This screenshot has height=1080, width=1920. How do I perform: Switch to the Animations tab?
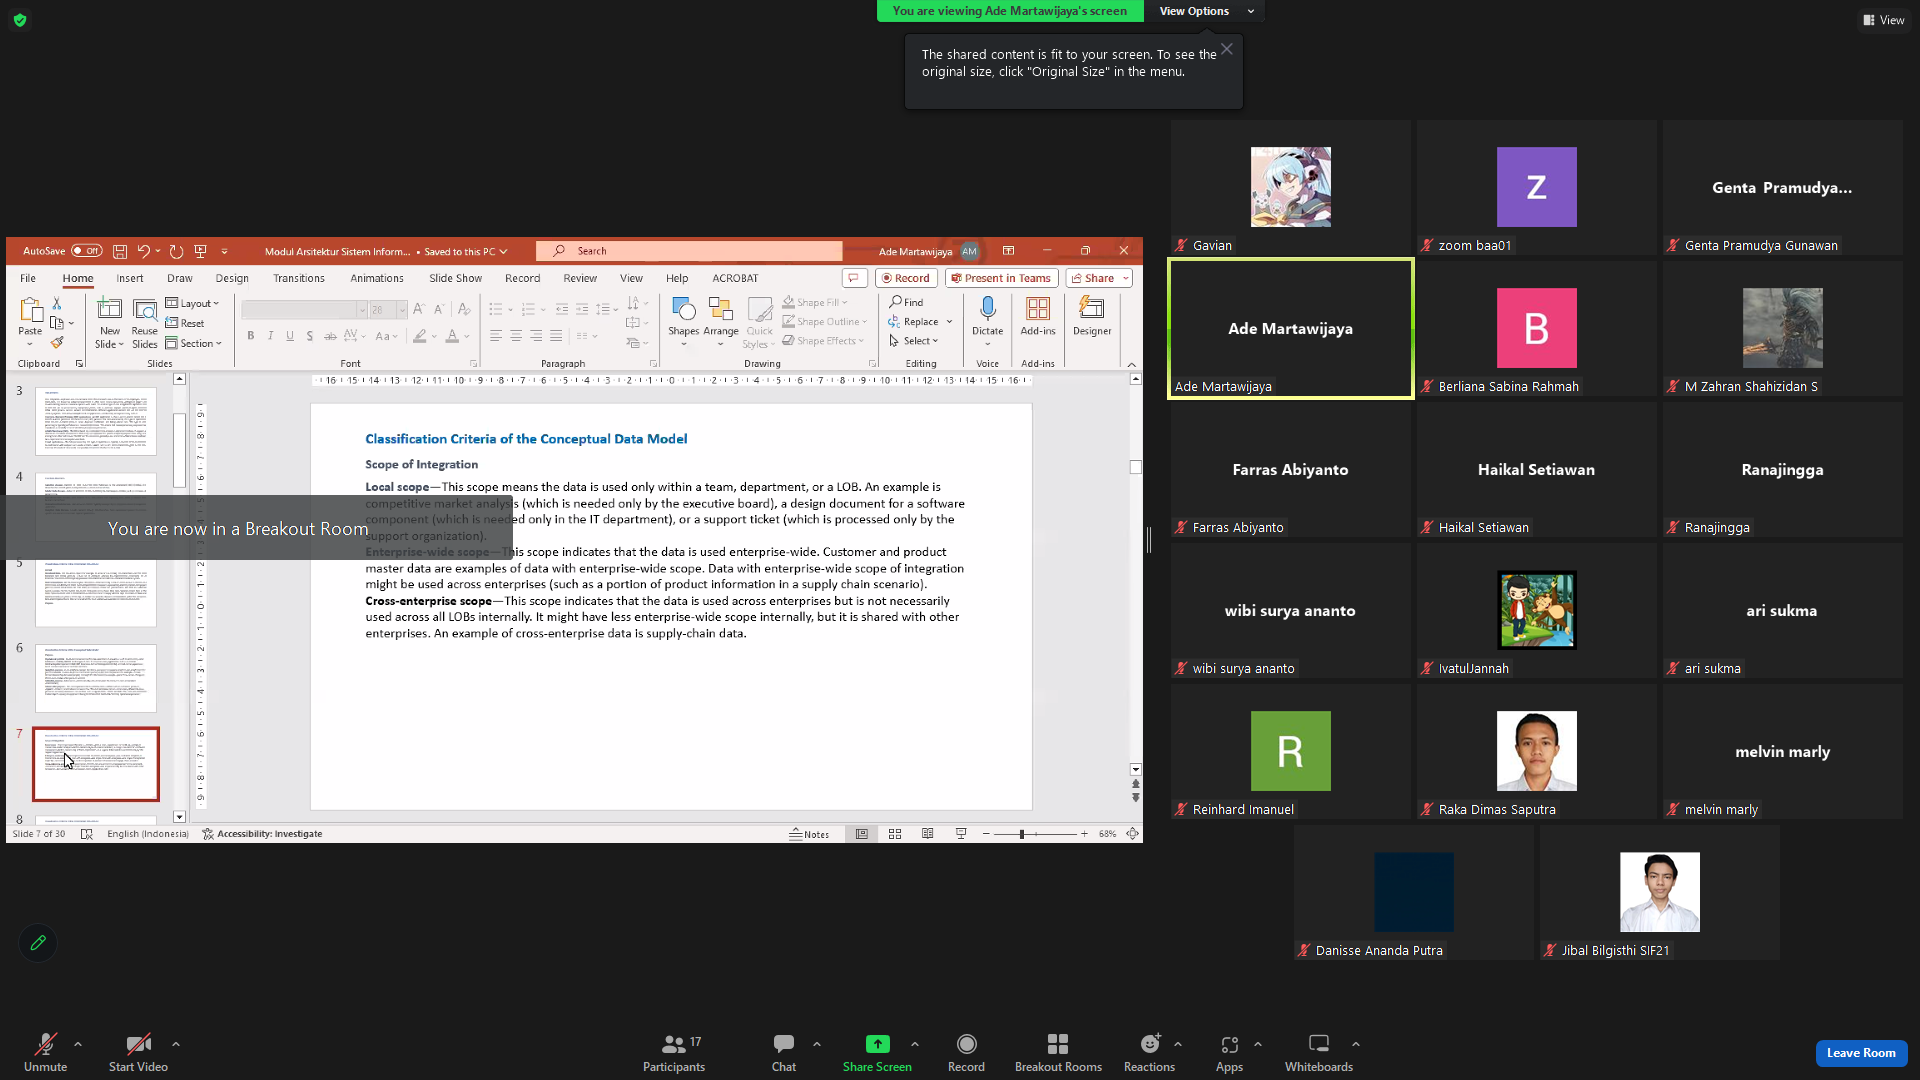(377, 278)
